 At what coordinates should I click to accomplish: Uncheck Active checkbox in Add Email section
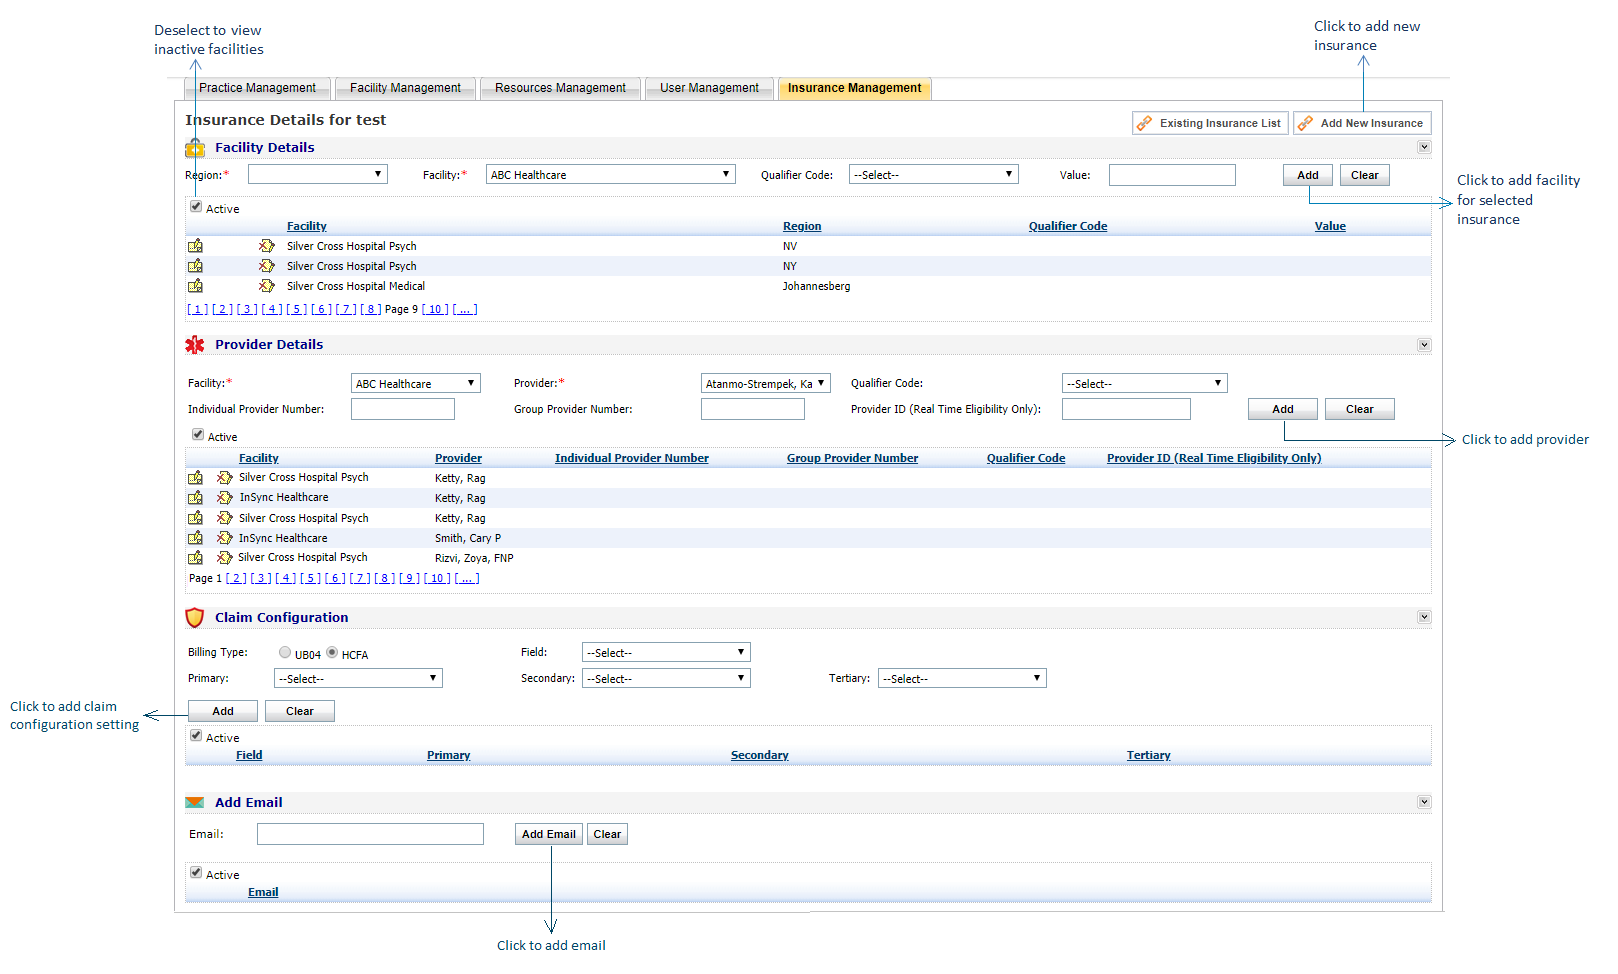[x=196, y=873]
